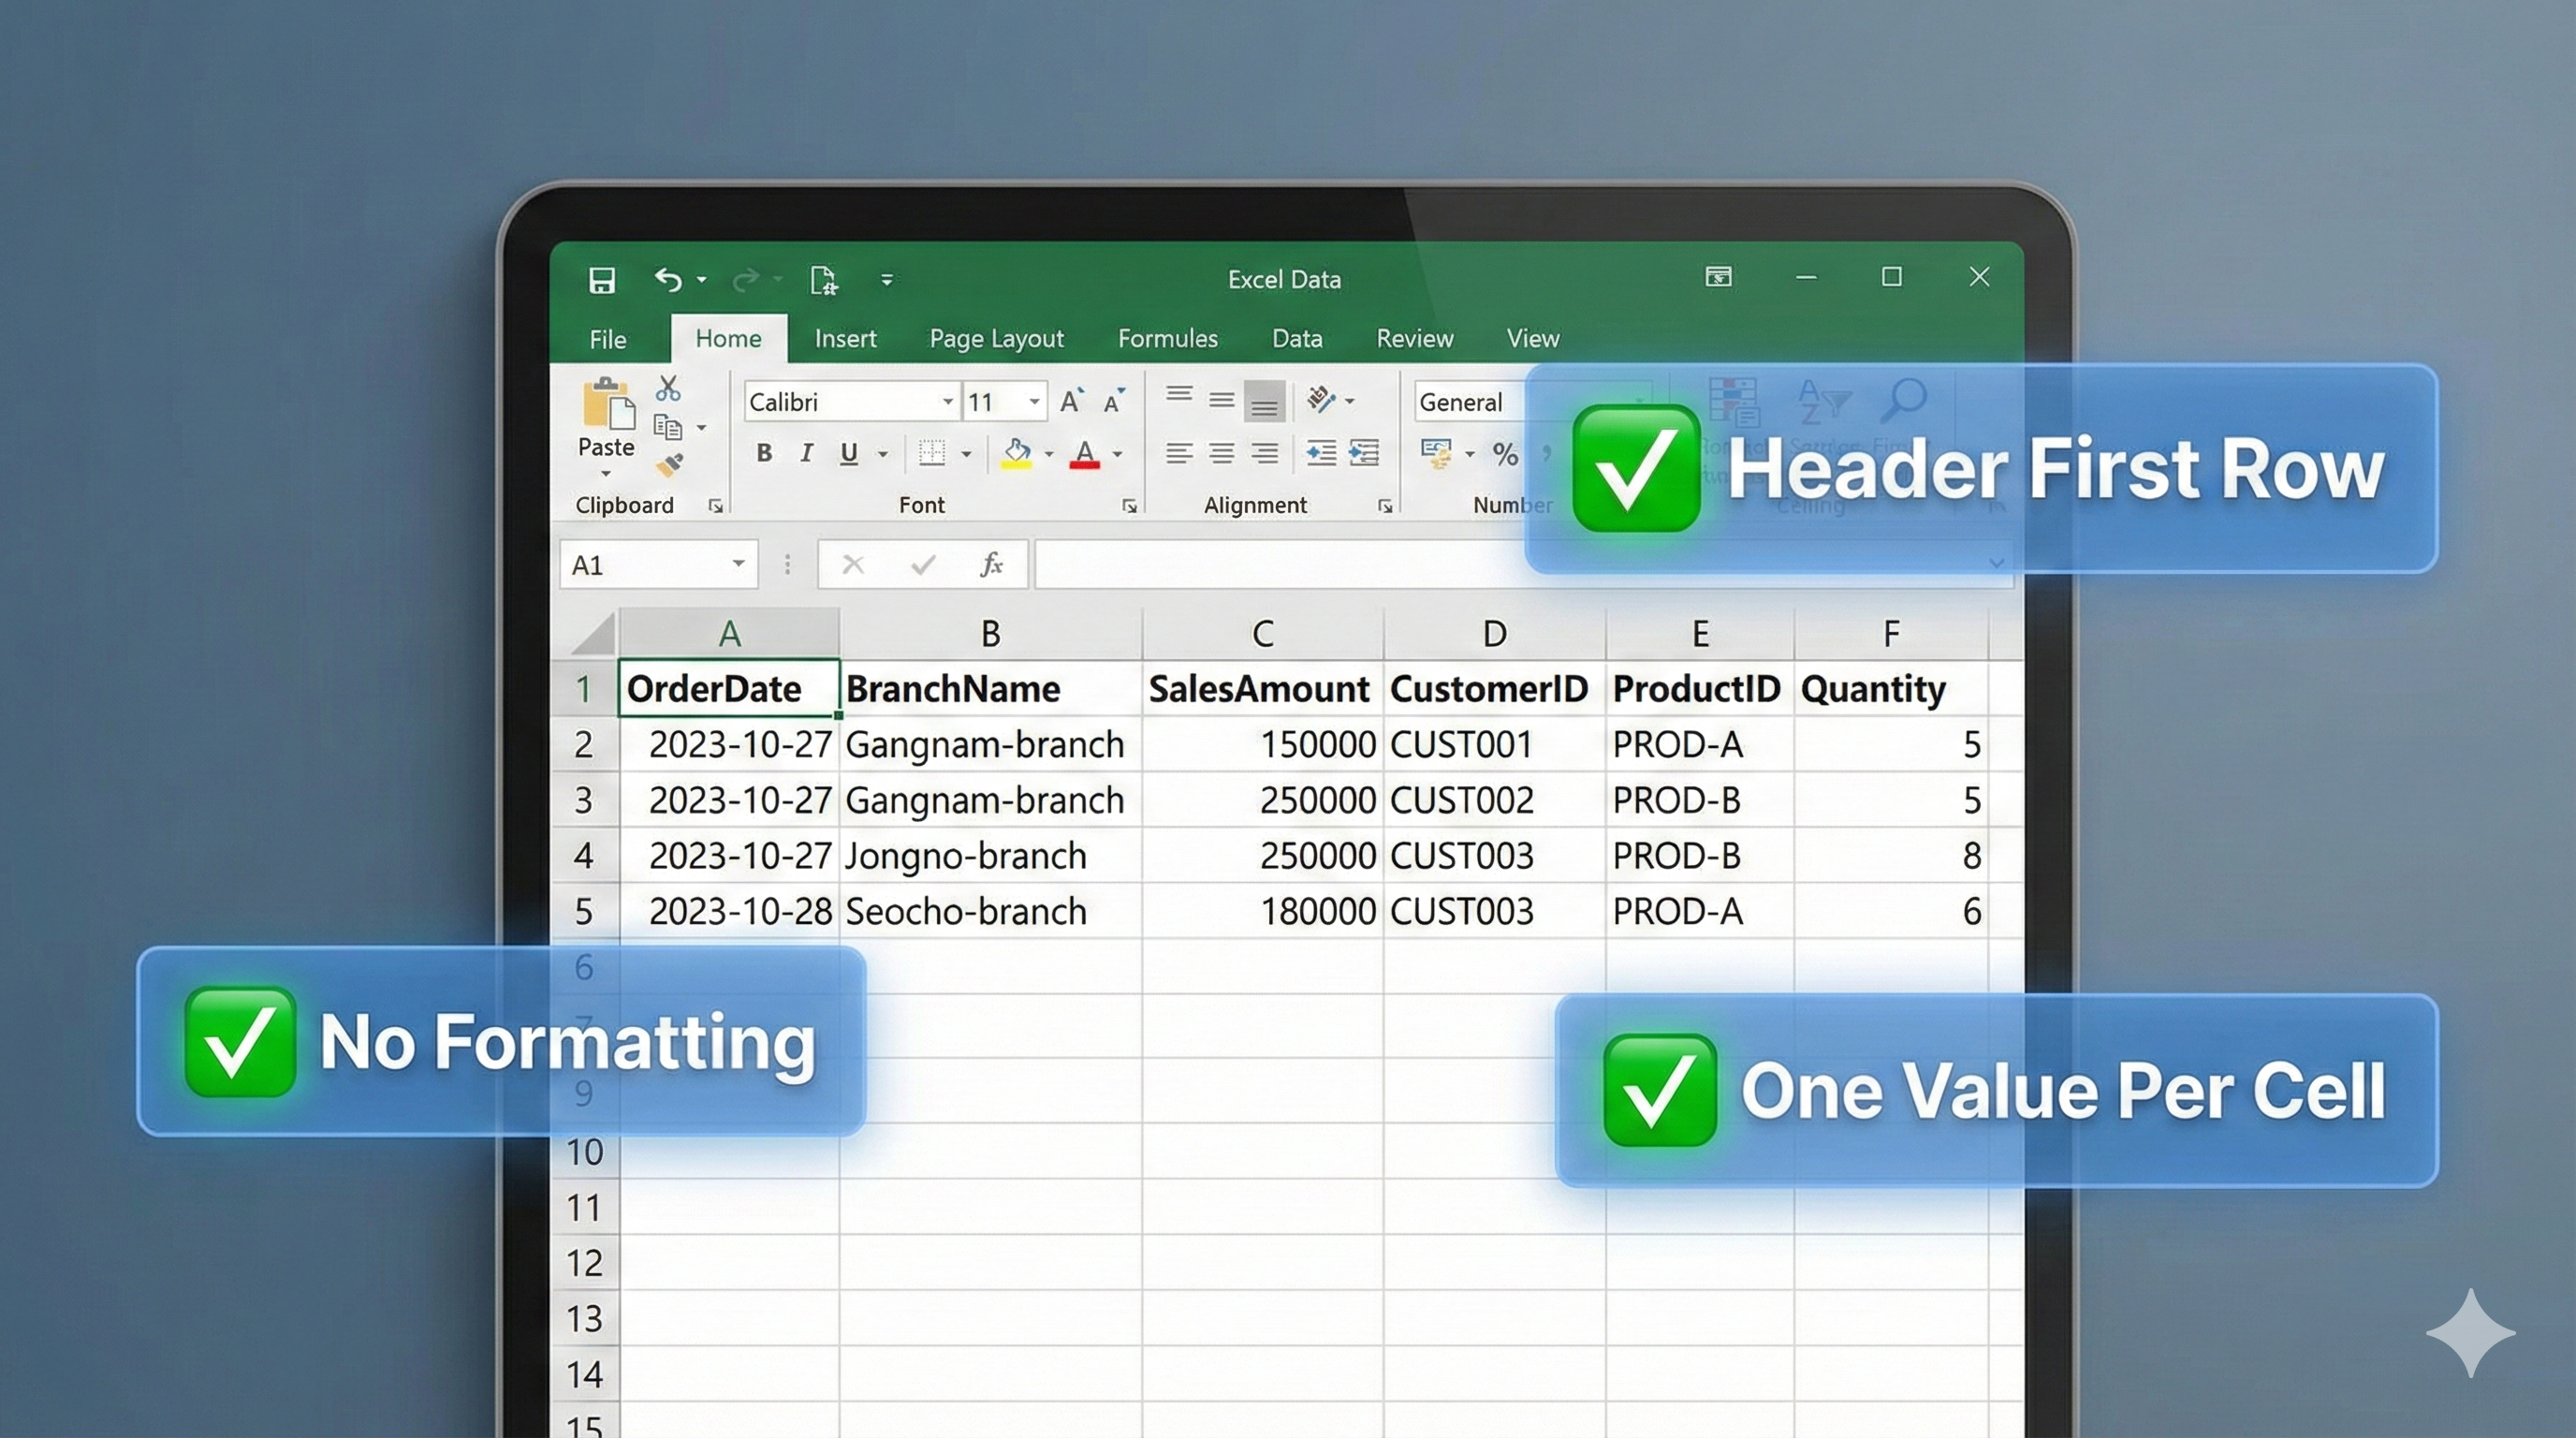Toggle Underline formatting

tap(849, 454)
